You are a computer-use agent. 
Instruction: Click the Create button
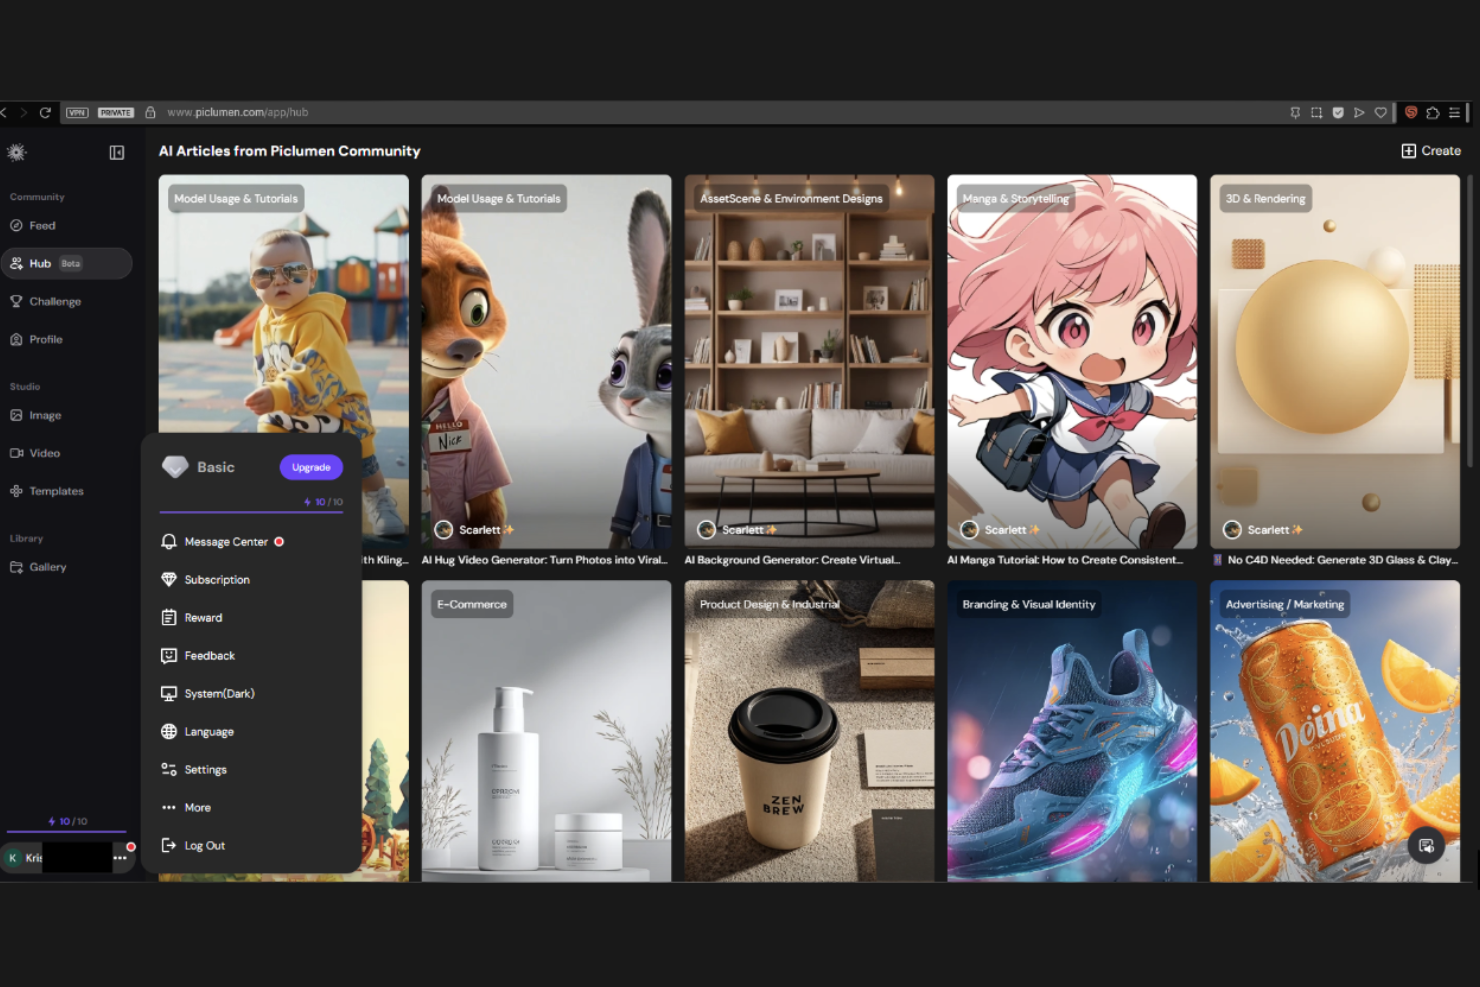point(1431,151)
